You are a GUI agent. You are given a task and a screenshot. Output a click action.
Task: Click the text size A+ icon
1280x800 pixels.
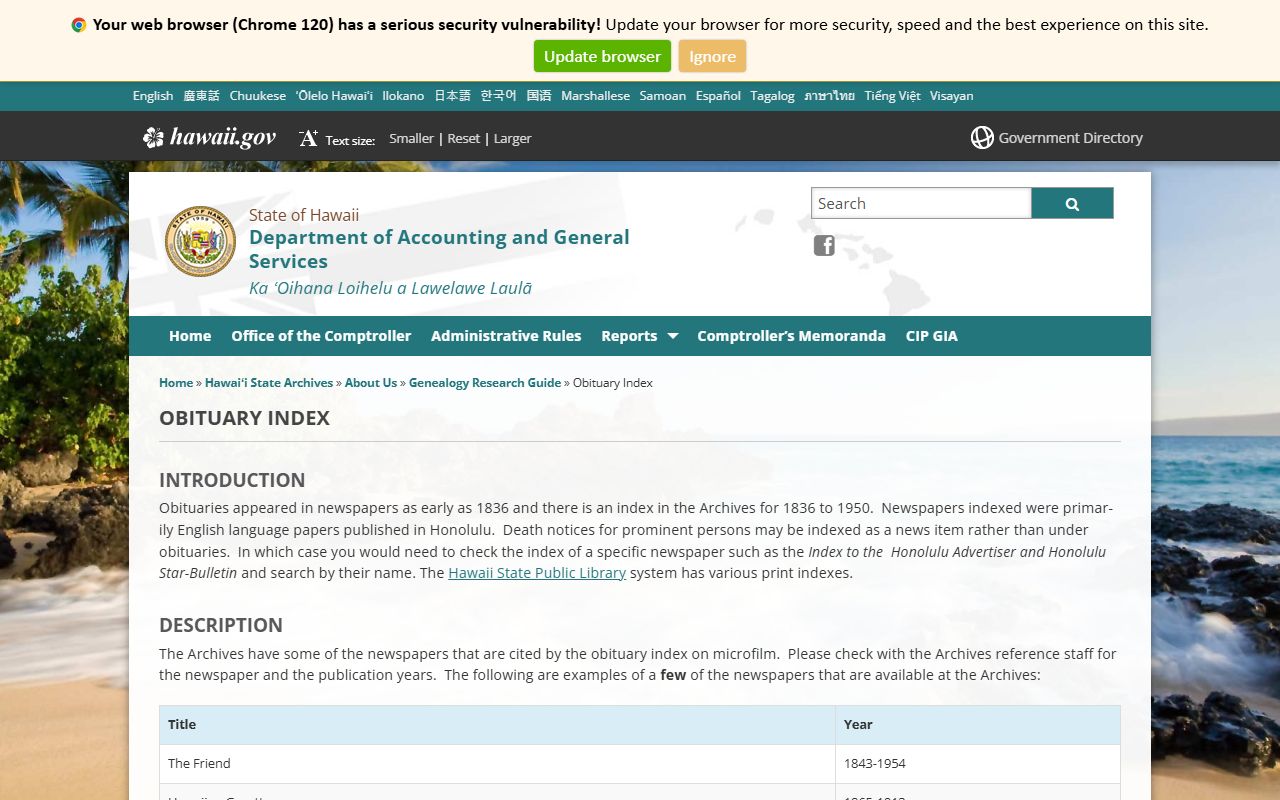pos(308,138)
